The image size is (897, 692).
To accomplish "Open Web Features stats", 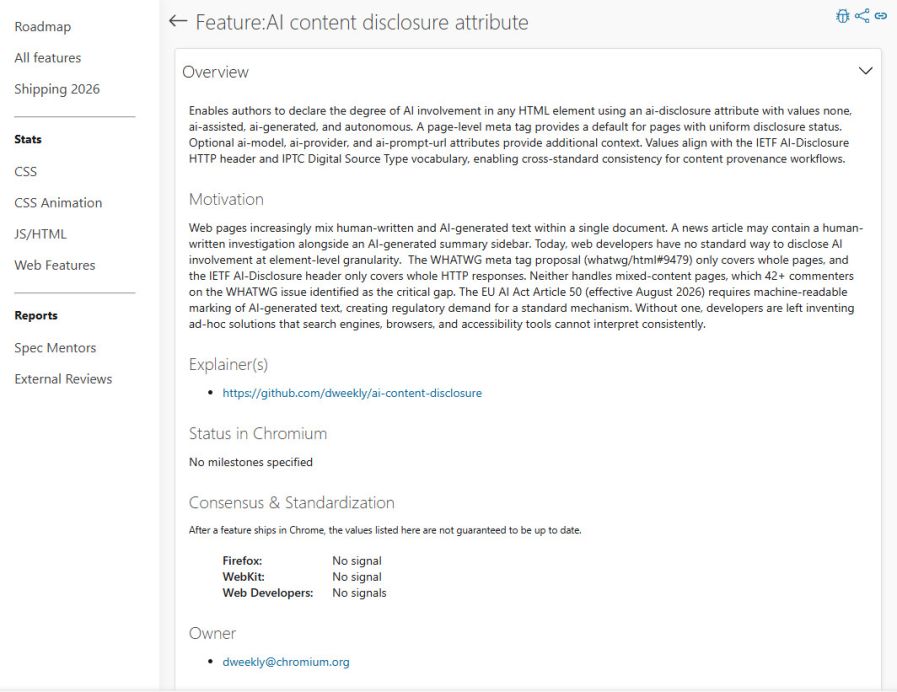I will pos(55,265).
